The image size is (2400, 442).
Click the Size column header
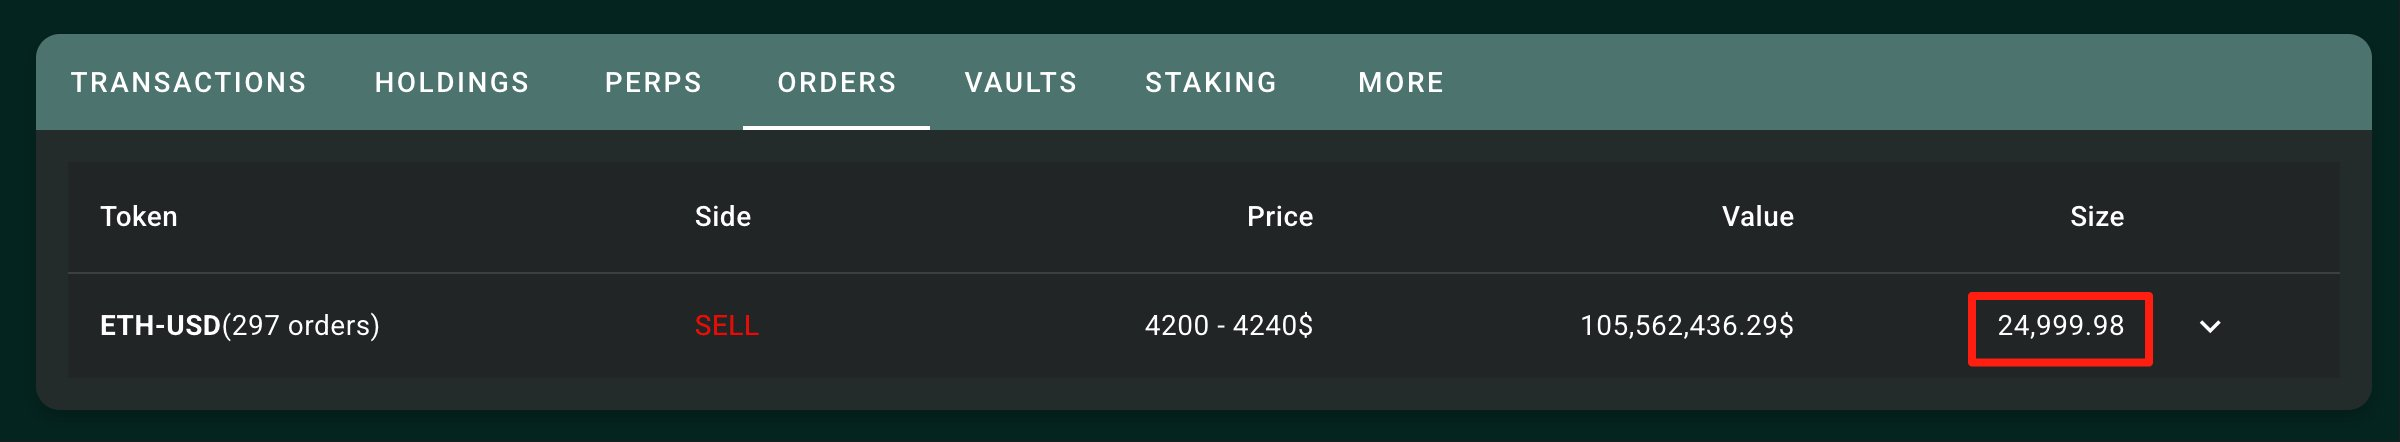[2097, 217]
